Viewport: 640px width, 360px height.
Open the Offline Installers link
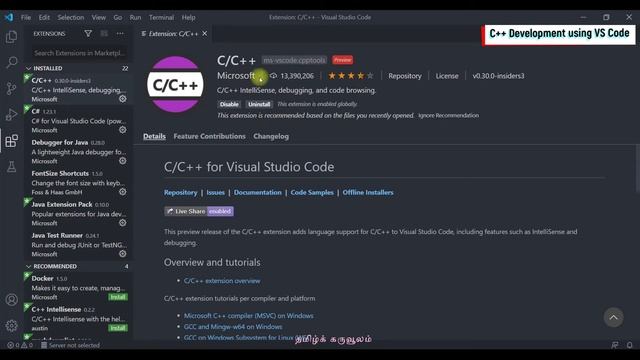coord(368,192)
